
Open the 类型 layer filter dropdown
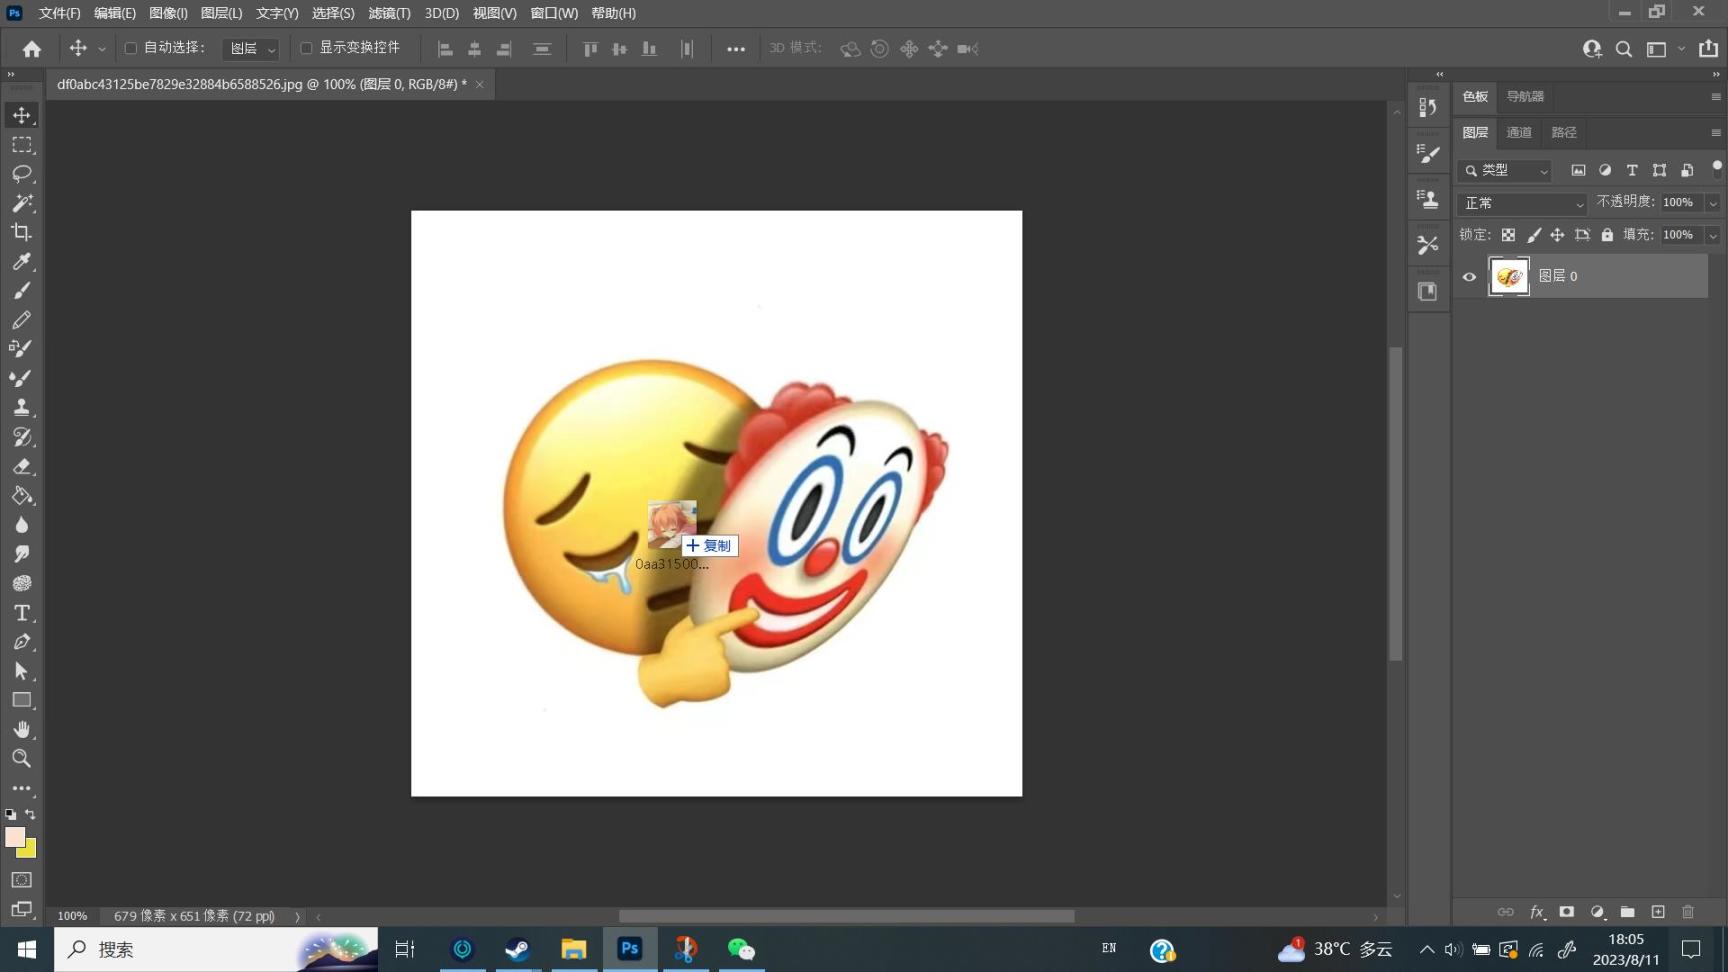pyautogui.click(x=1506, y=171)
